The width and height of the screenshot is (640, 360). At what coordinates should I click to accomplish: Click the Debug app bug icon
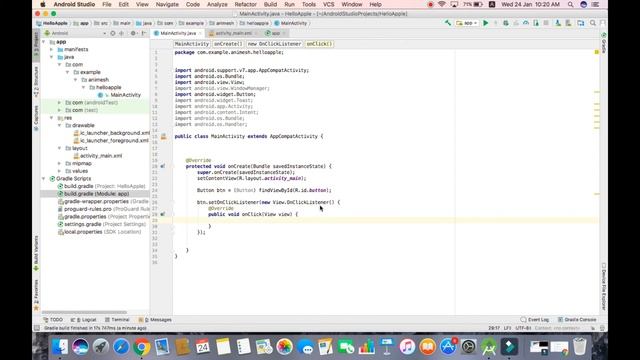pyautogui.click(x=506, y=23)
